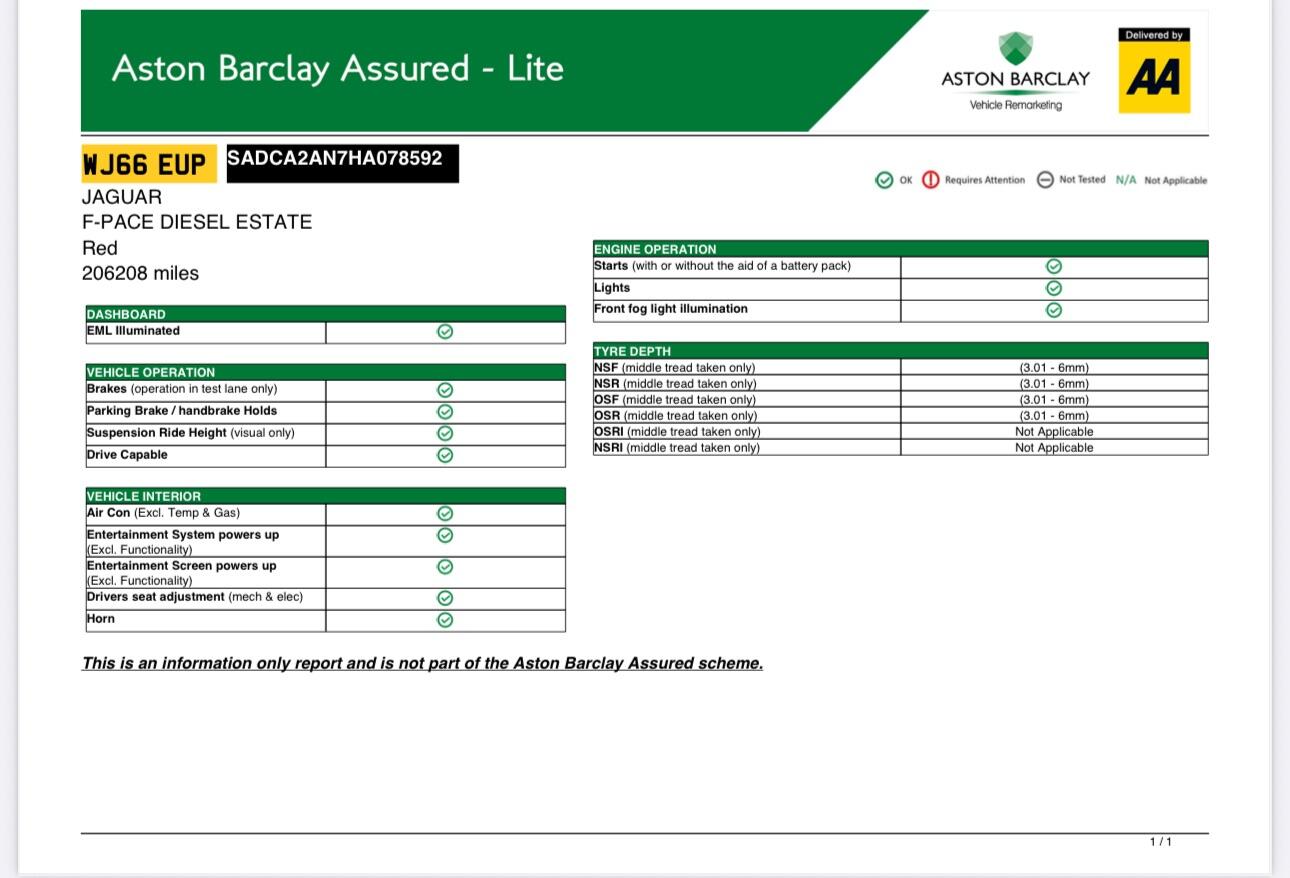
Task: Click the AA yellow logo
Action: (x=1154, y=76)
